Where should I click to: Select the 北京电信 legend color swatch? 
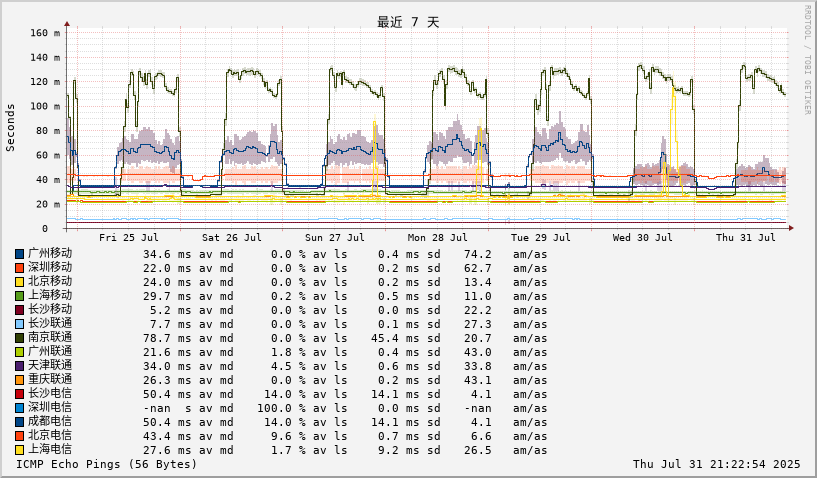tap(19, 437)
